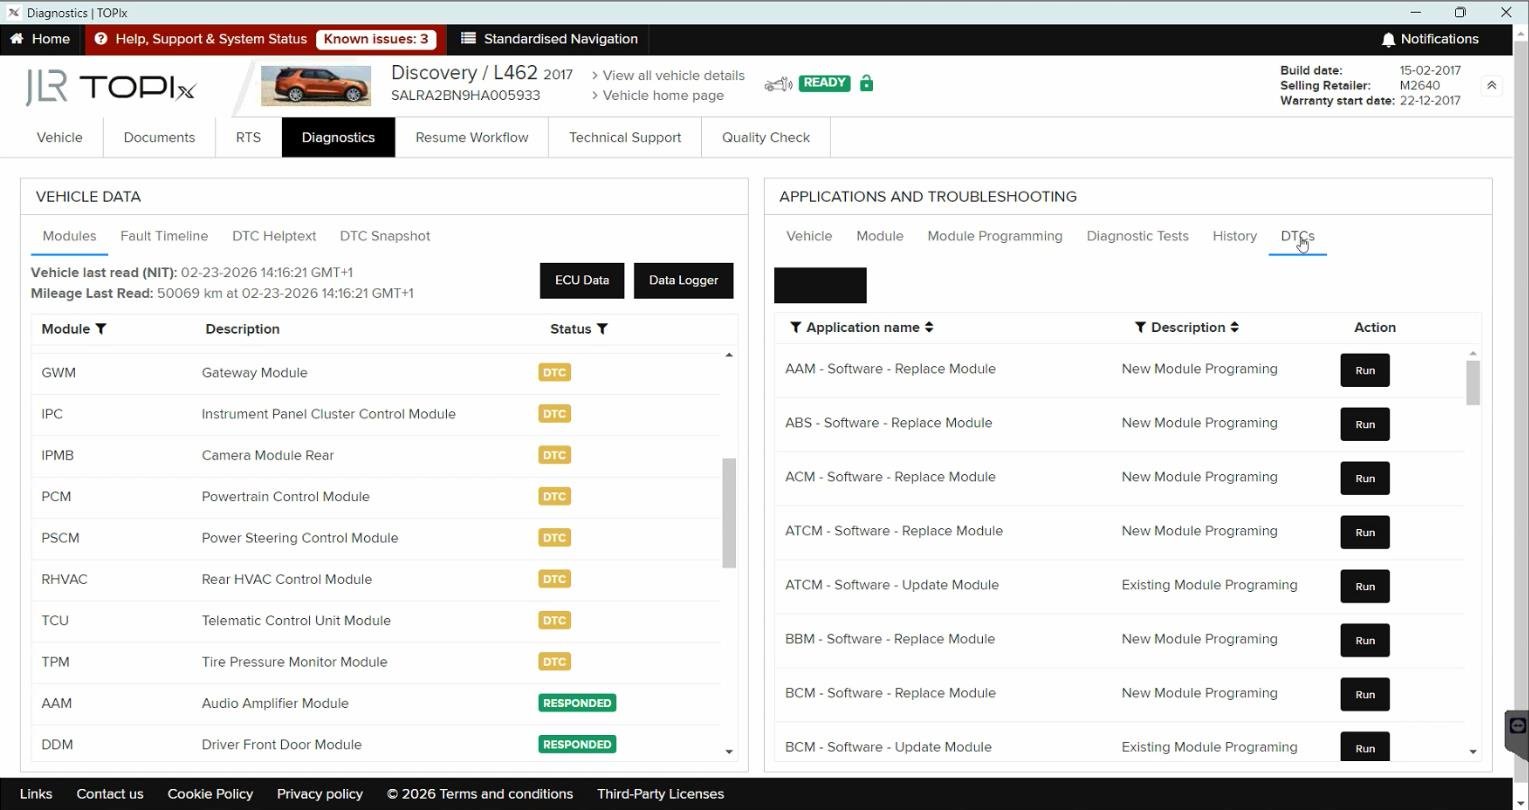Click the JLR TOPIx logo

click(110, 87)
